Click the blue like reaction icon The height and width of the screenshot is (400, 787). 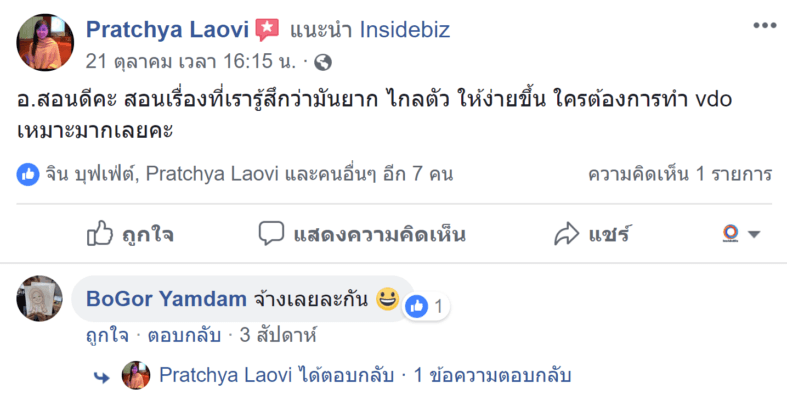click(28, 174)
